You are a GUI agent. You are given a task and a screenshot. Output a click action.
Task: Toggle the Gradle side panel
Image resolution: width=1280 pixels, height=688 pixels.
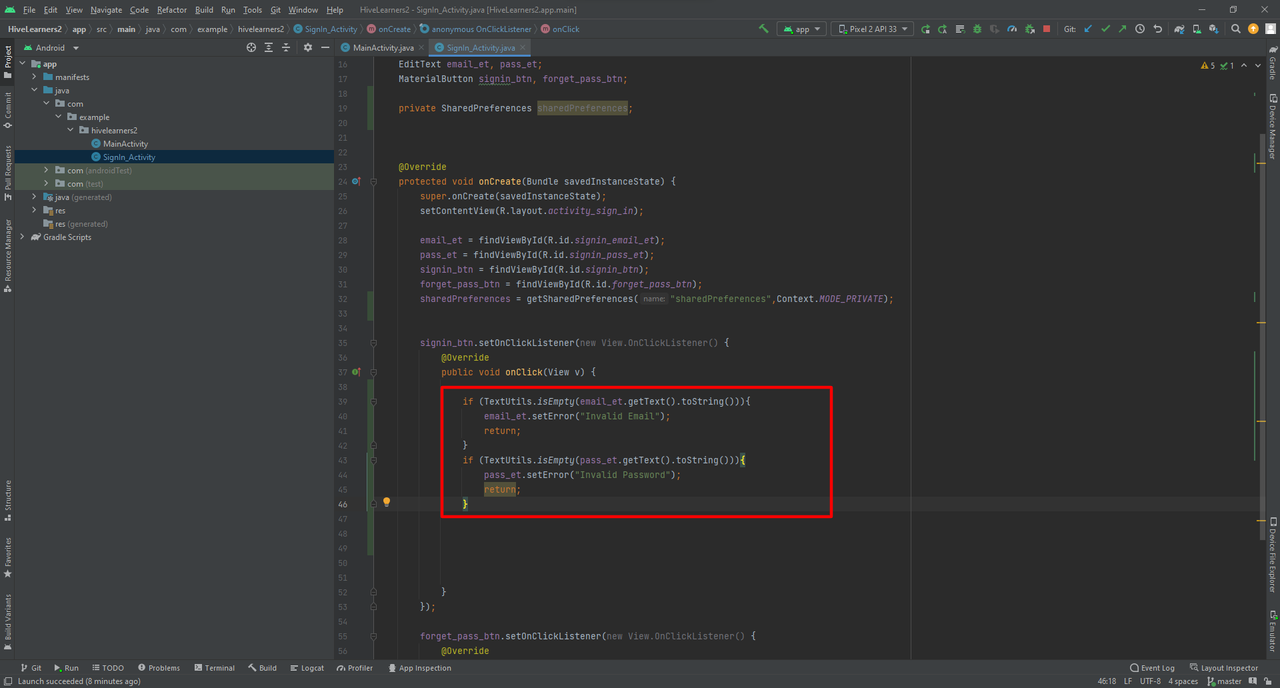point(1272,64)
